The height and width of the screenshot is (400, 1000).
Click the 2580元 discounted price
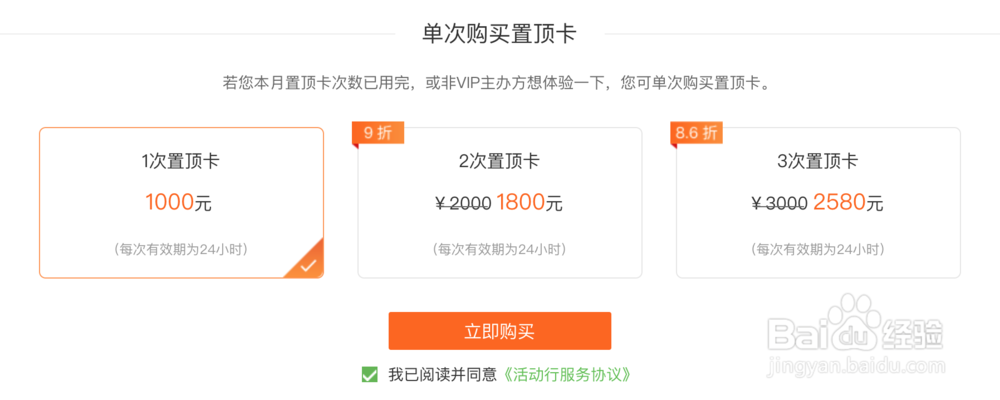pyautogui.click(x=848, y=203)
